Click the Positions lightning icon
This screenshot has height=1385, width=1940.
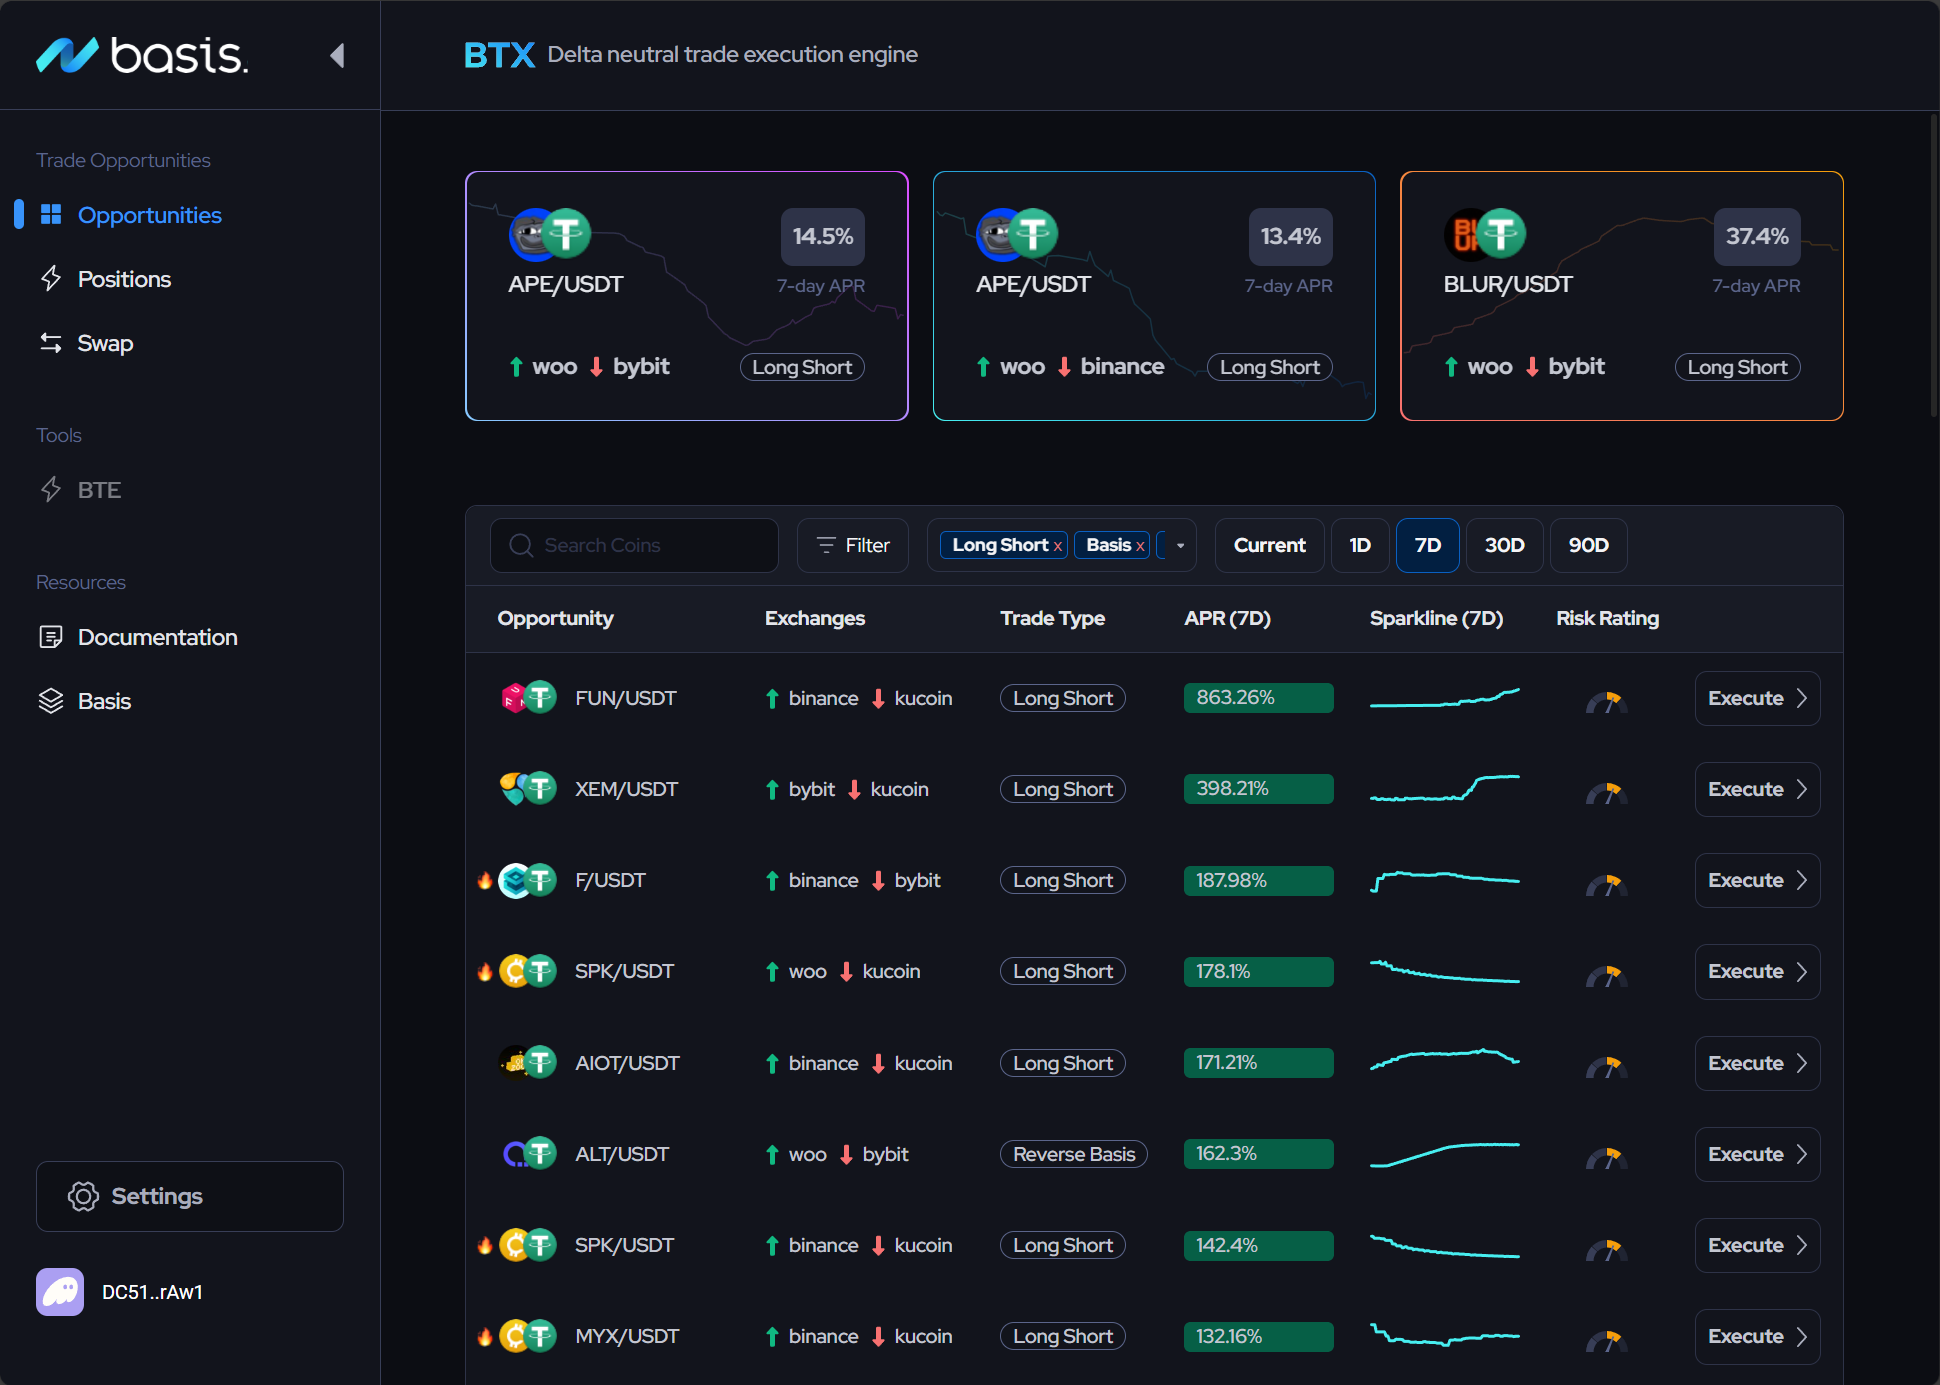[x=51, y=278]
